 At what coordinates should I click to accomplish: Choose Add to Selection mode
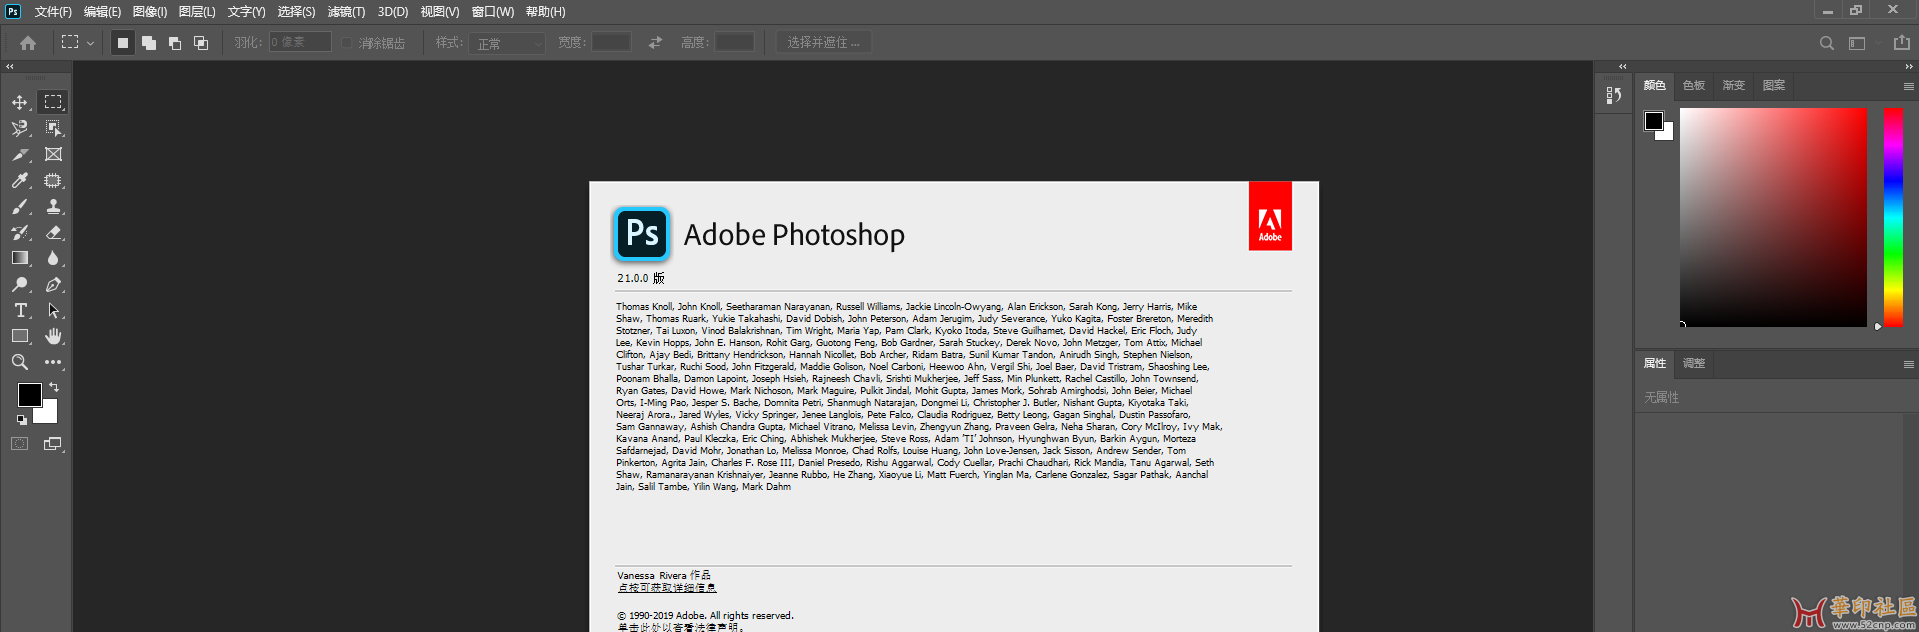click(148, 43)
